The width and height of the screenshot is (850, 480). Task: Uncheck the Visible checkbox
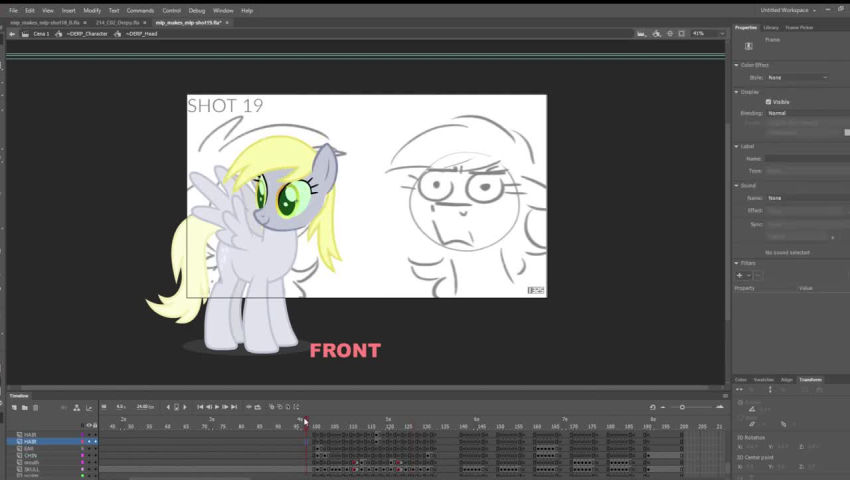[x=768, y=102]
